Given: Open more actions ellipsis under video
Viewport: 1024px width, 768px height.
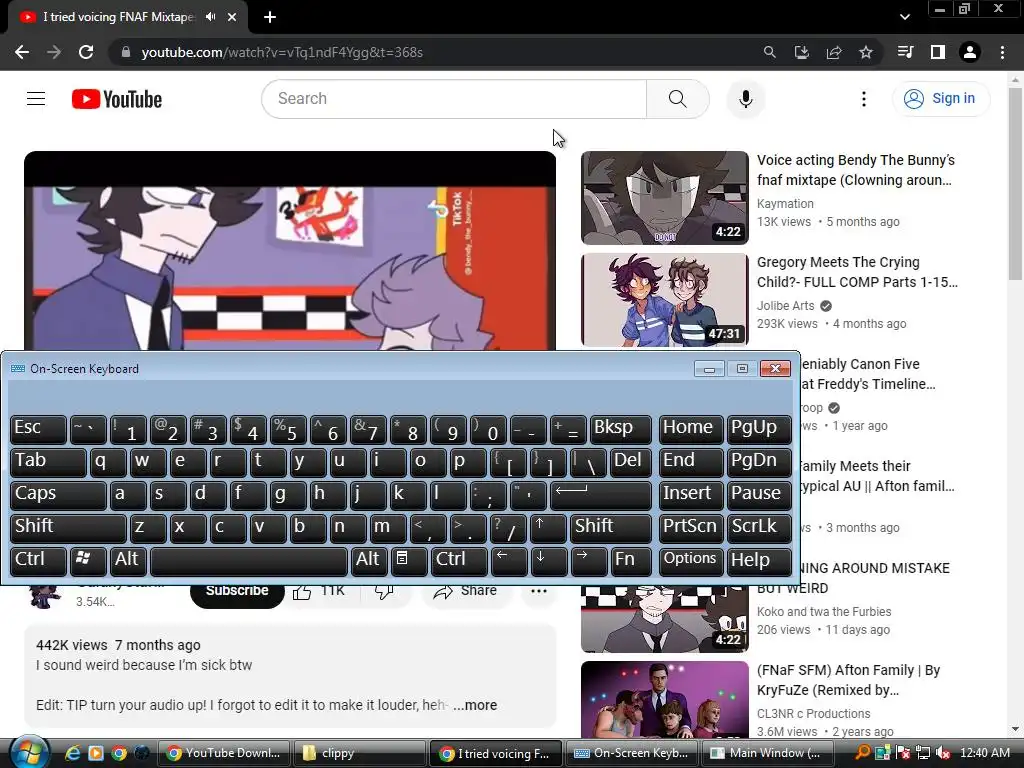Looking at the screenshot, I should coord(539,591).
